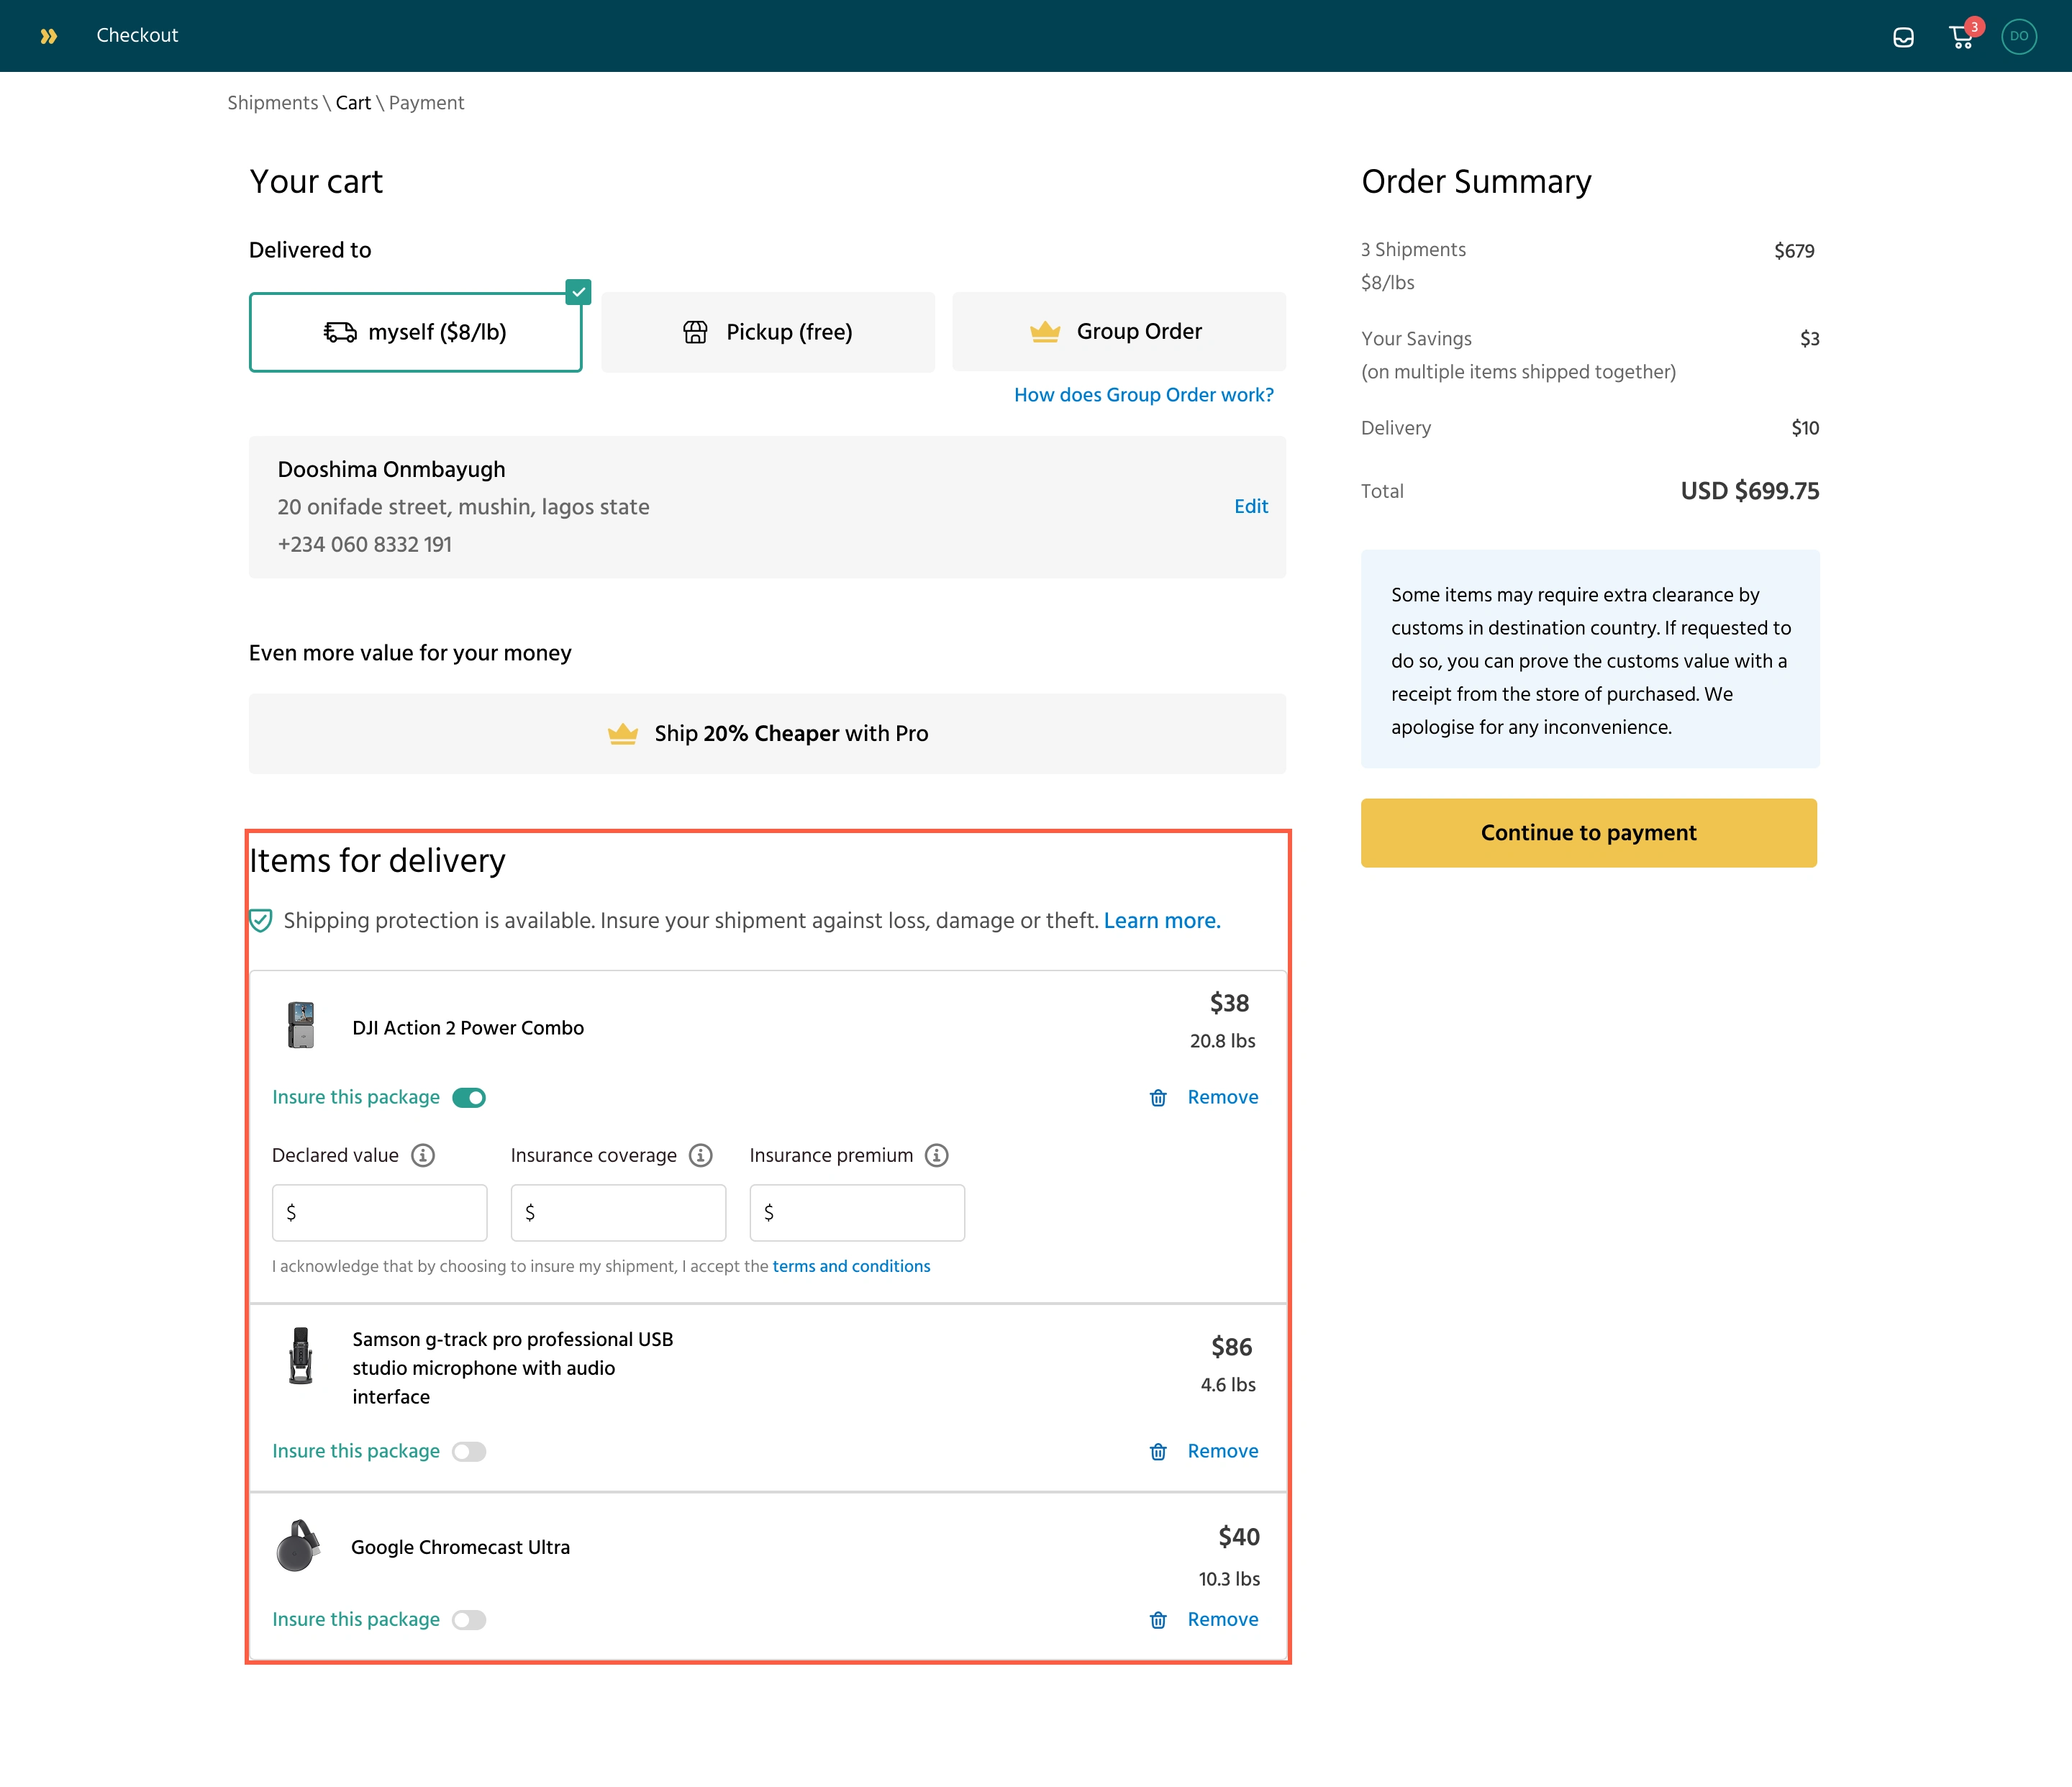Click the Declared value input field
Viewport: 2072px width, 1787px height.
click(380, 1212)
